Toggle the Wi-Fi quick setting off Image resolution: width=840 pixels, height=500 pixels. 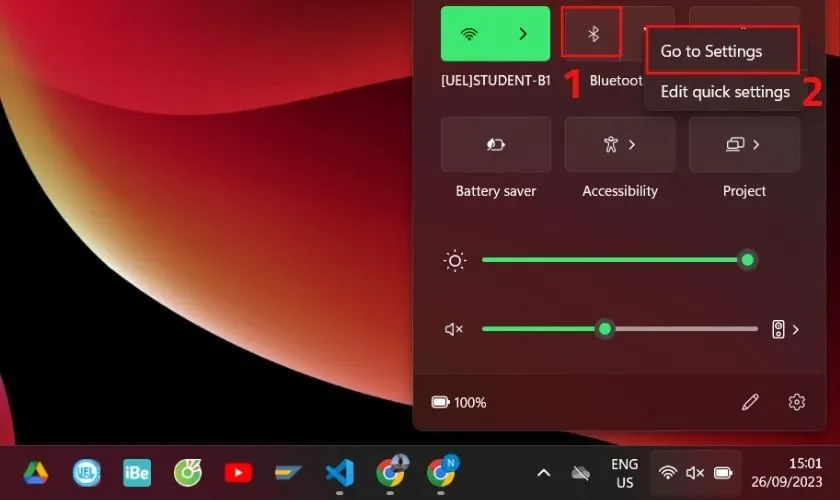(x=468, y=34)
